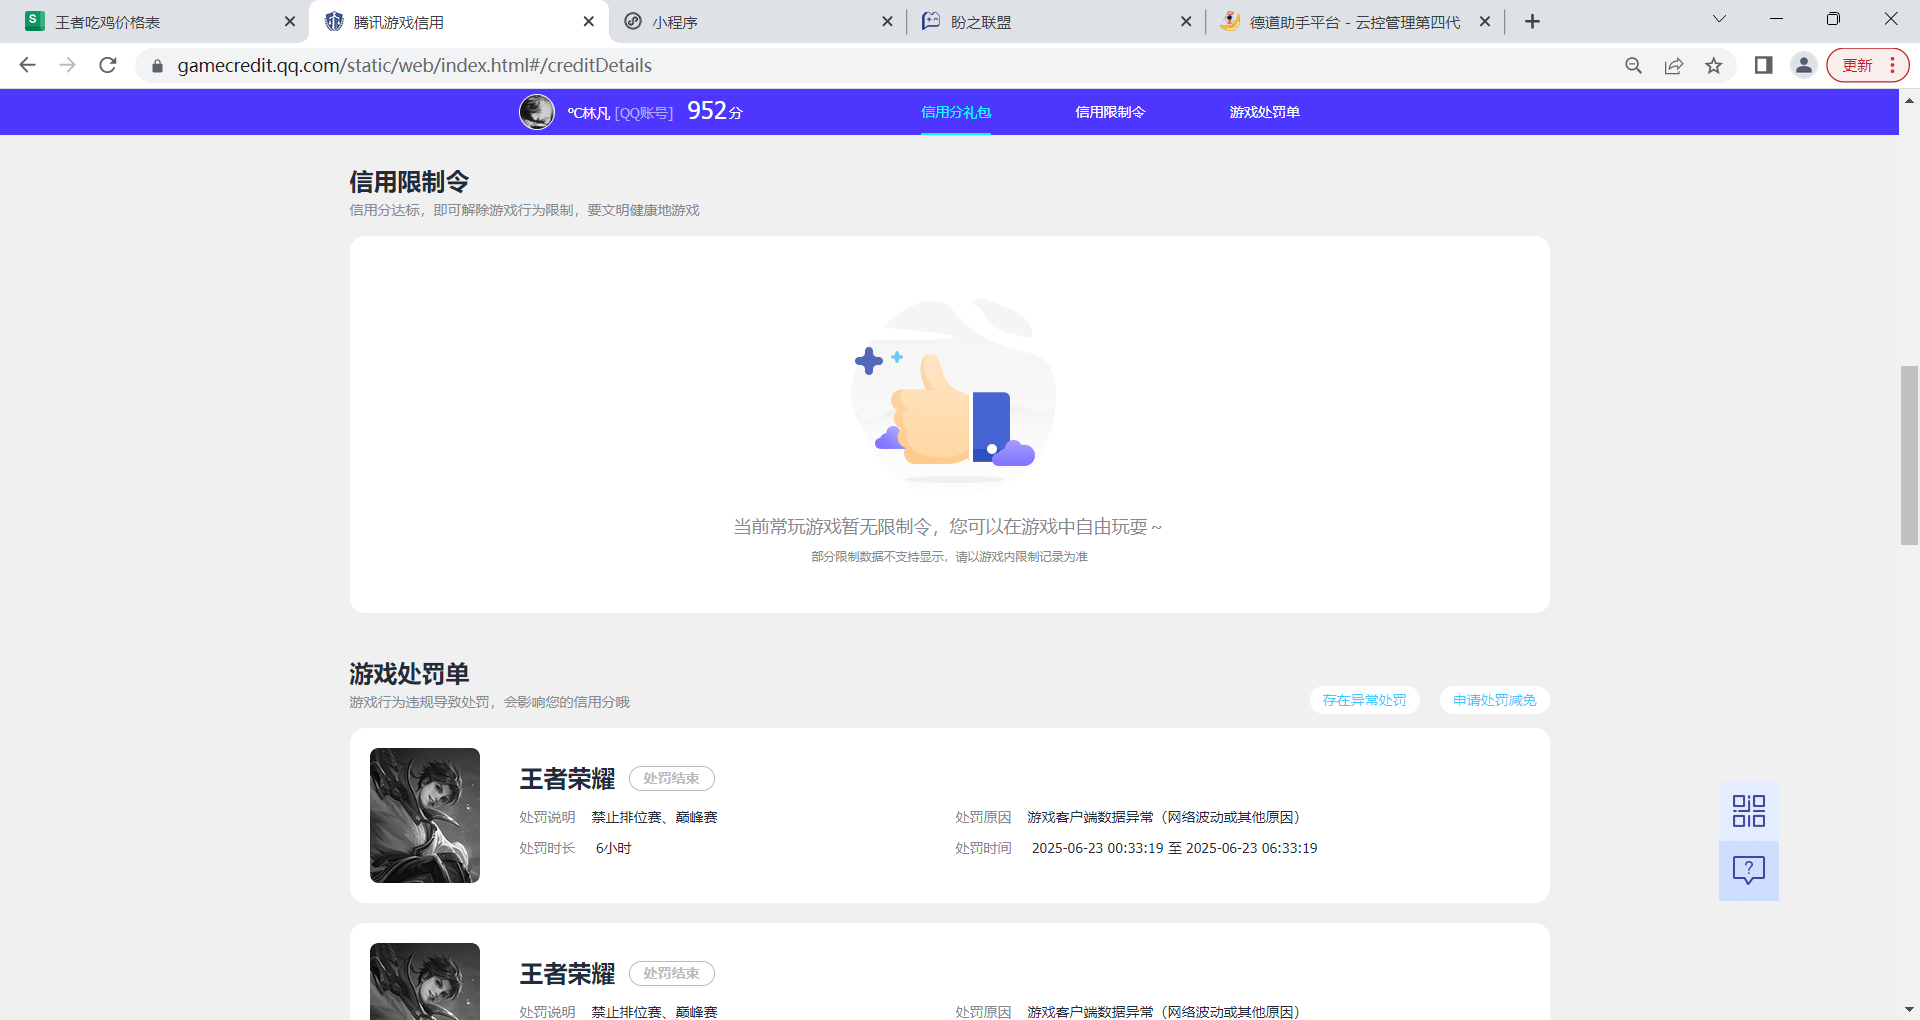The width and height of the screenshot is (1920, 1020).
Task: Click scrollbar up arrow
Action: click(1909, 100)
